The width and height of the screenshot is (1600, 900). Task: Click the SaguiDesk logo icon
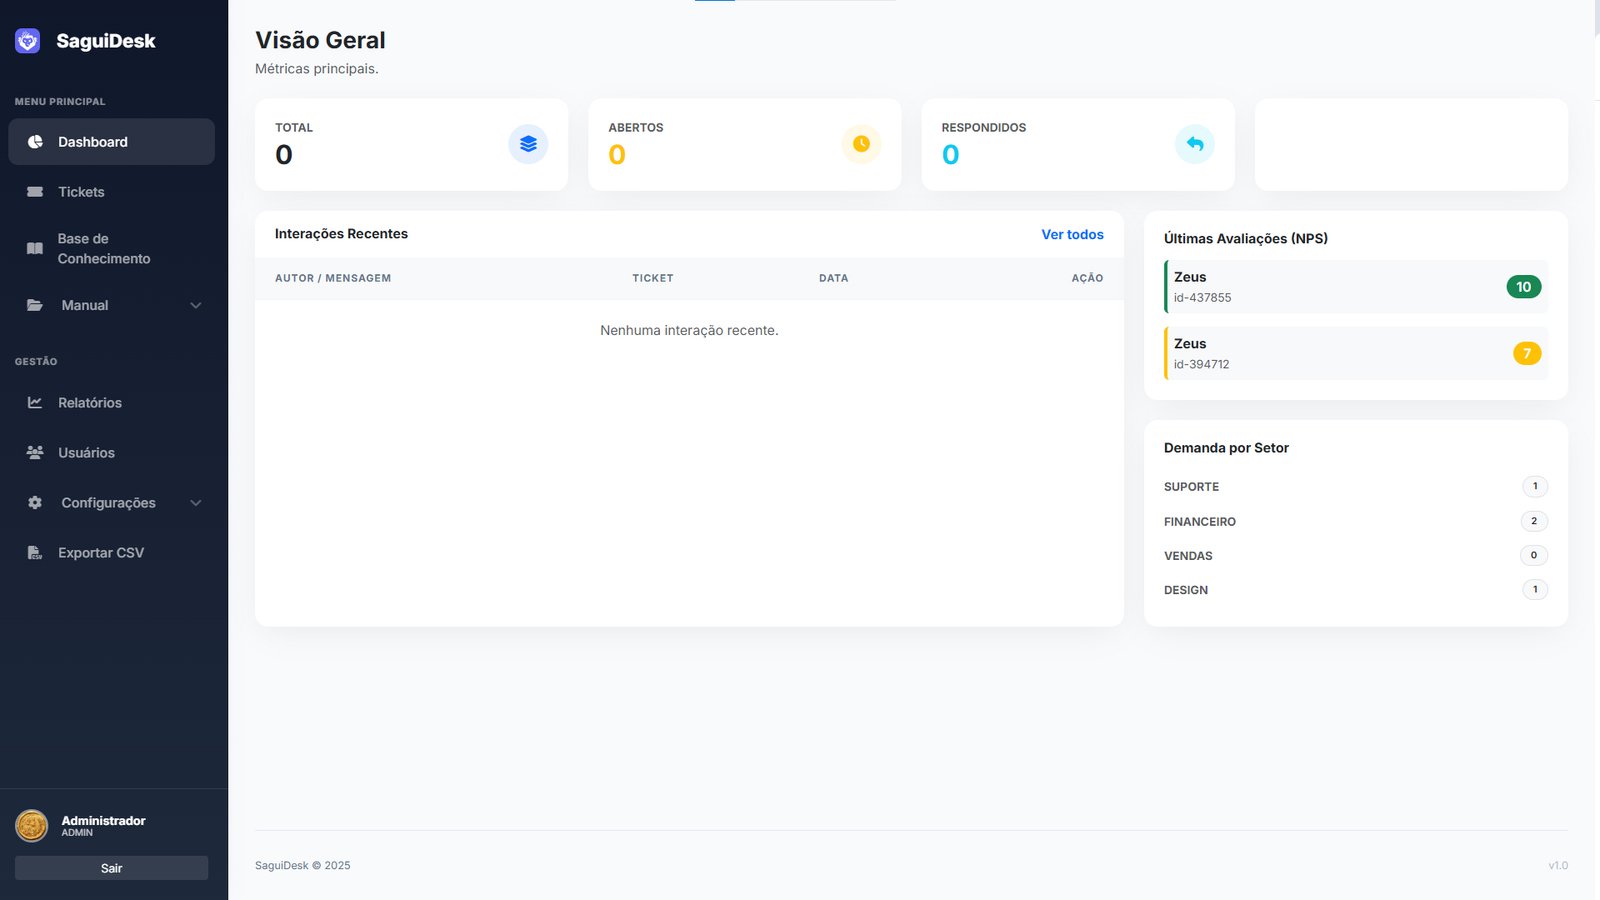pos(28,41)
